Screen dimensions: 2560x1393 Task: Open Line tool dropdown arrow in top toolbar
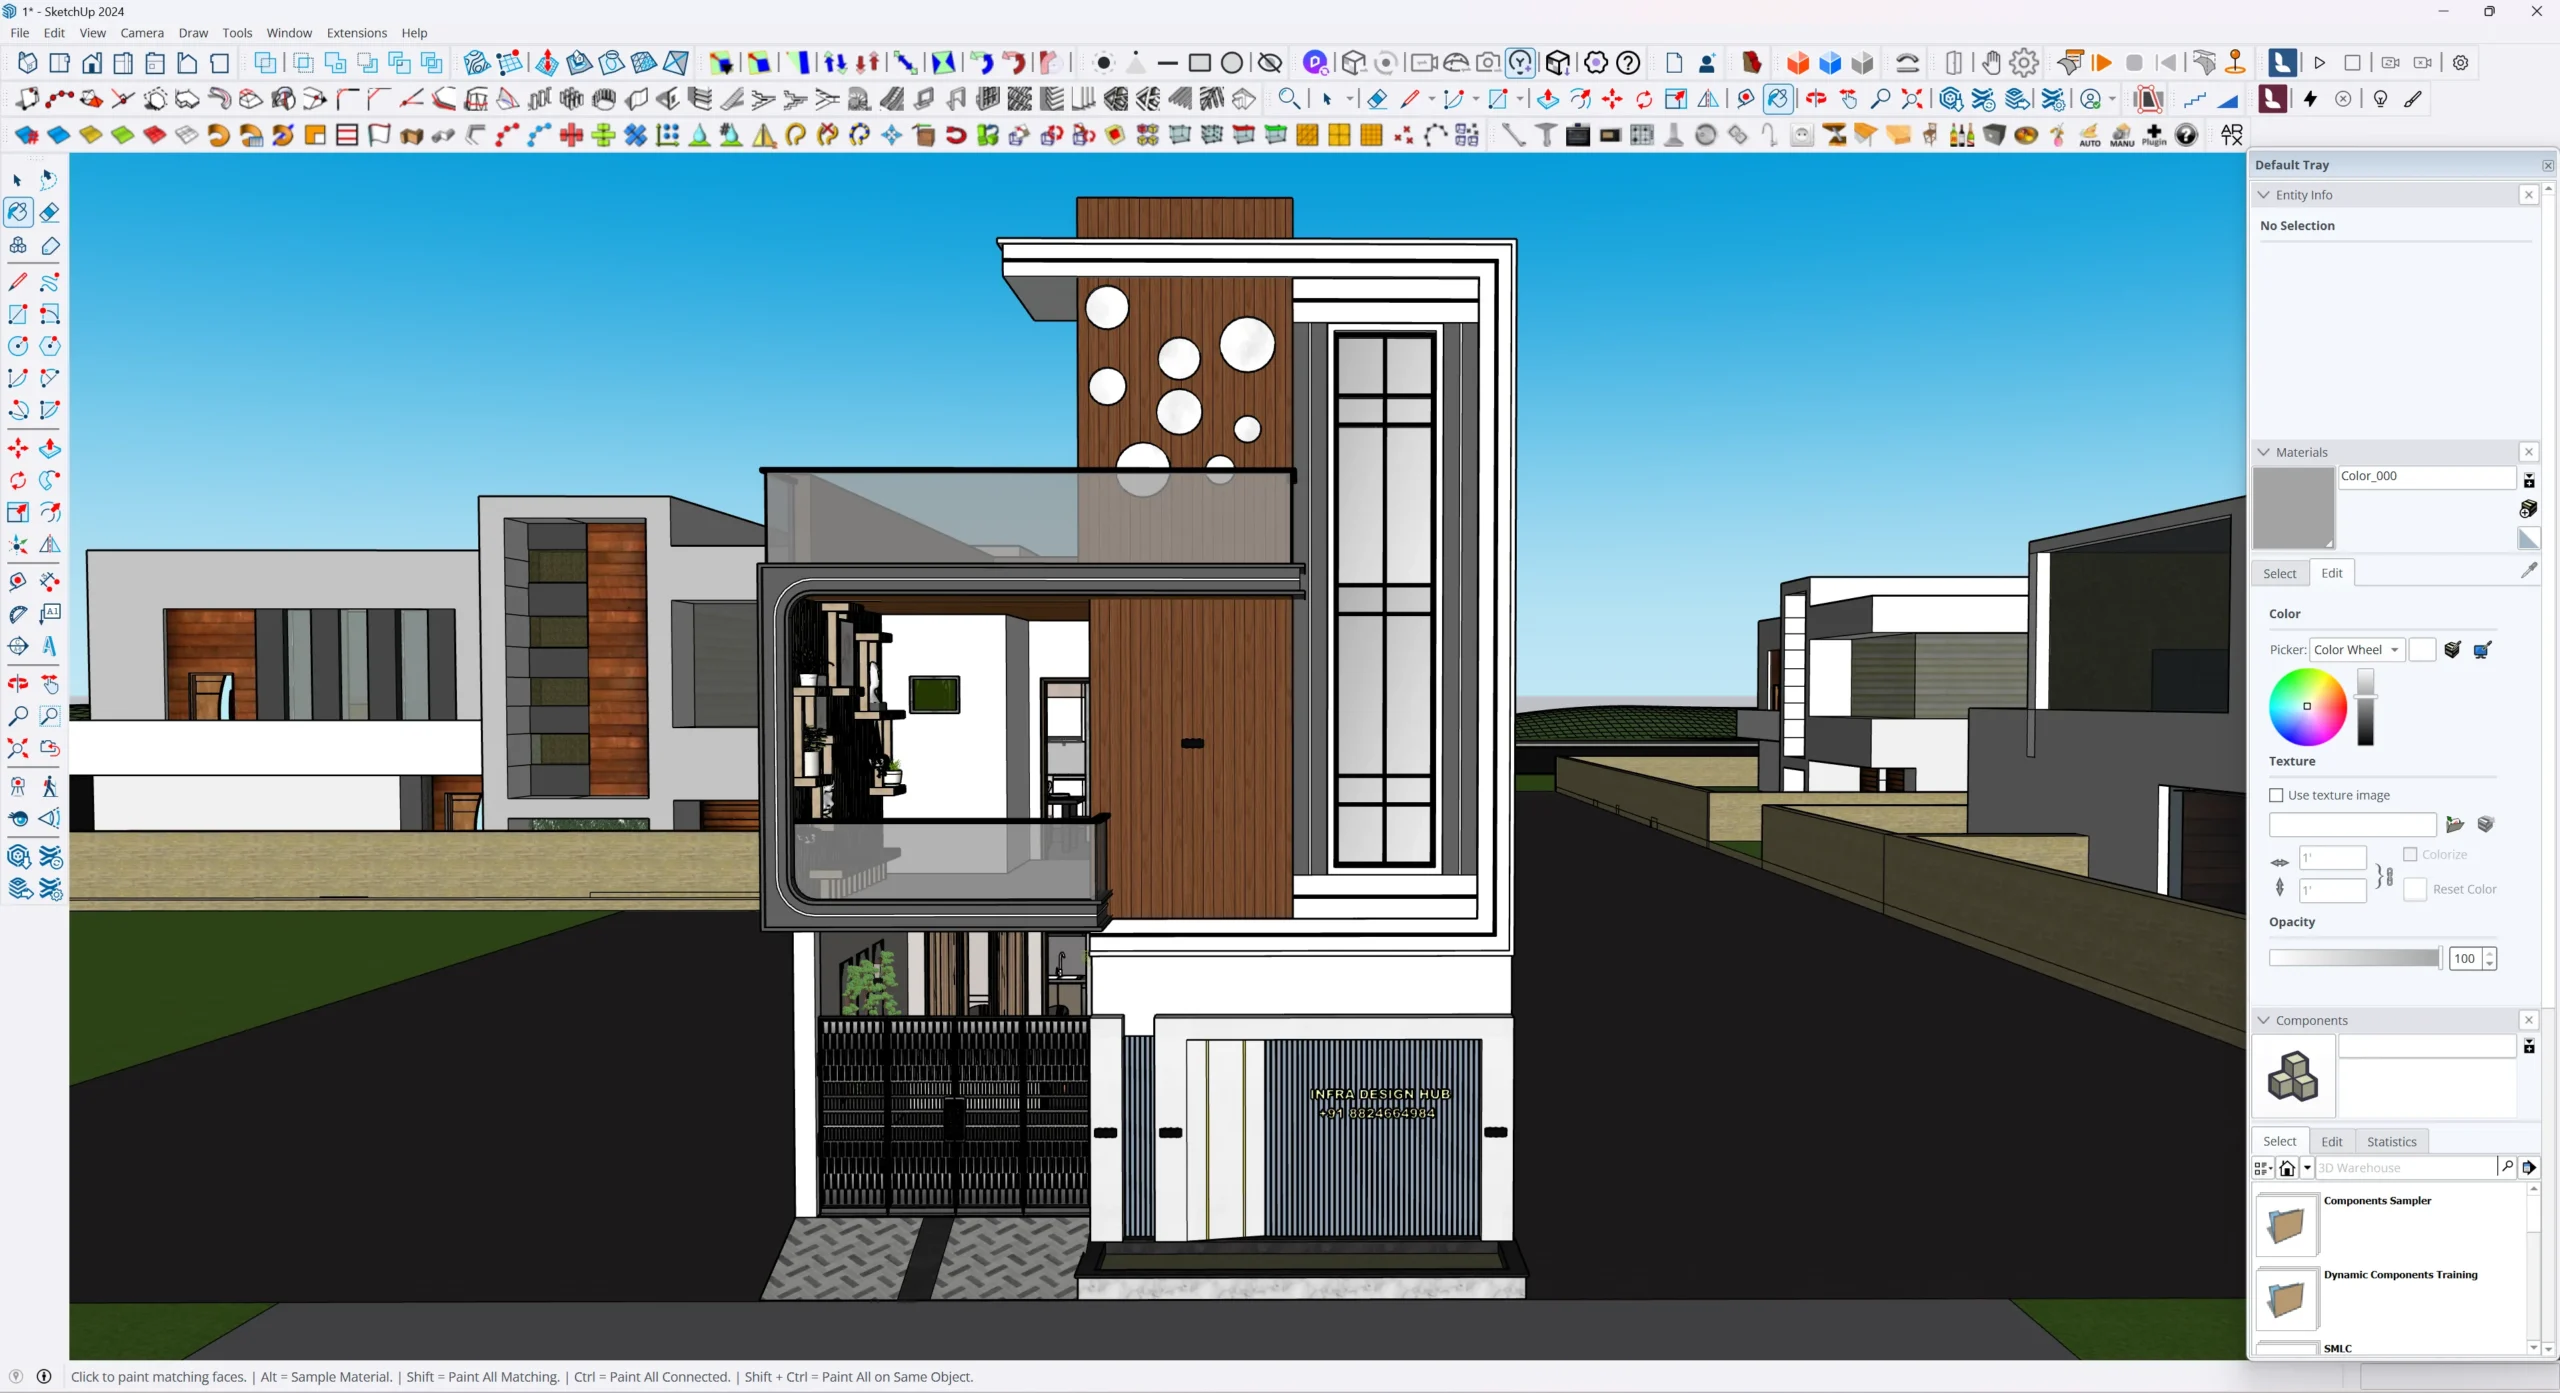click(1431, 99)
